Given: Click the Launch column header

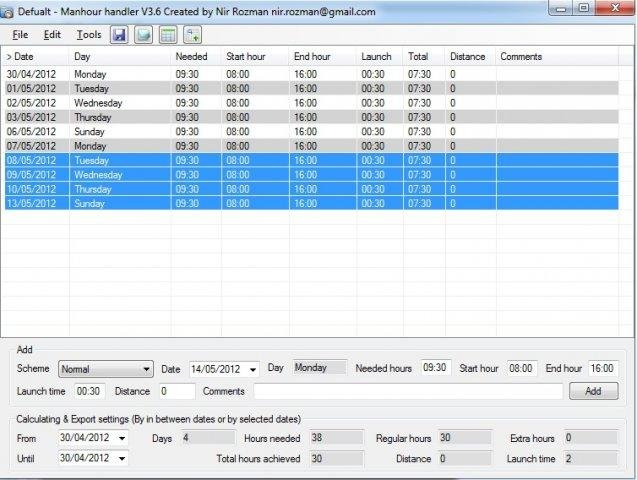Looking at the screenshot, I should pos(380,56).
